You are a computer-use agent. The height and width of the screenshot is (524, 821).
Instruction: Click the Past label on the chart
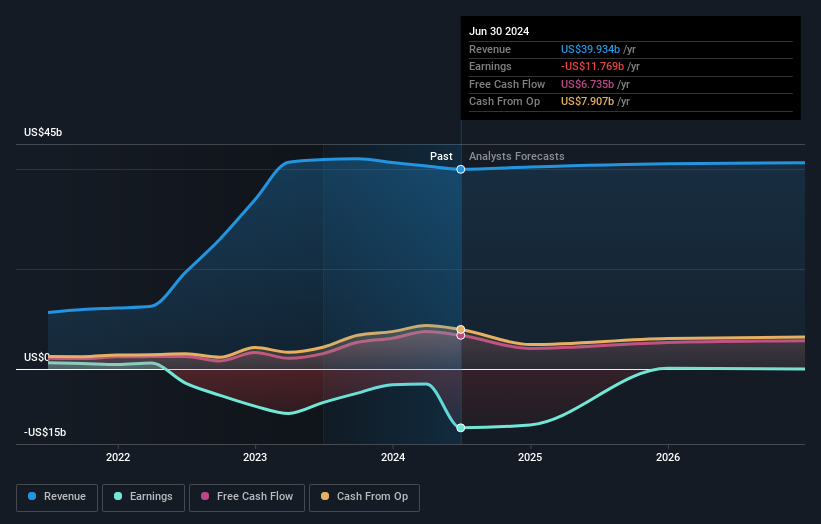coord(441,156)
